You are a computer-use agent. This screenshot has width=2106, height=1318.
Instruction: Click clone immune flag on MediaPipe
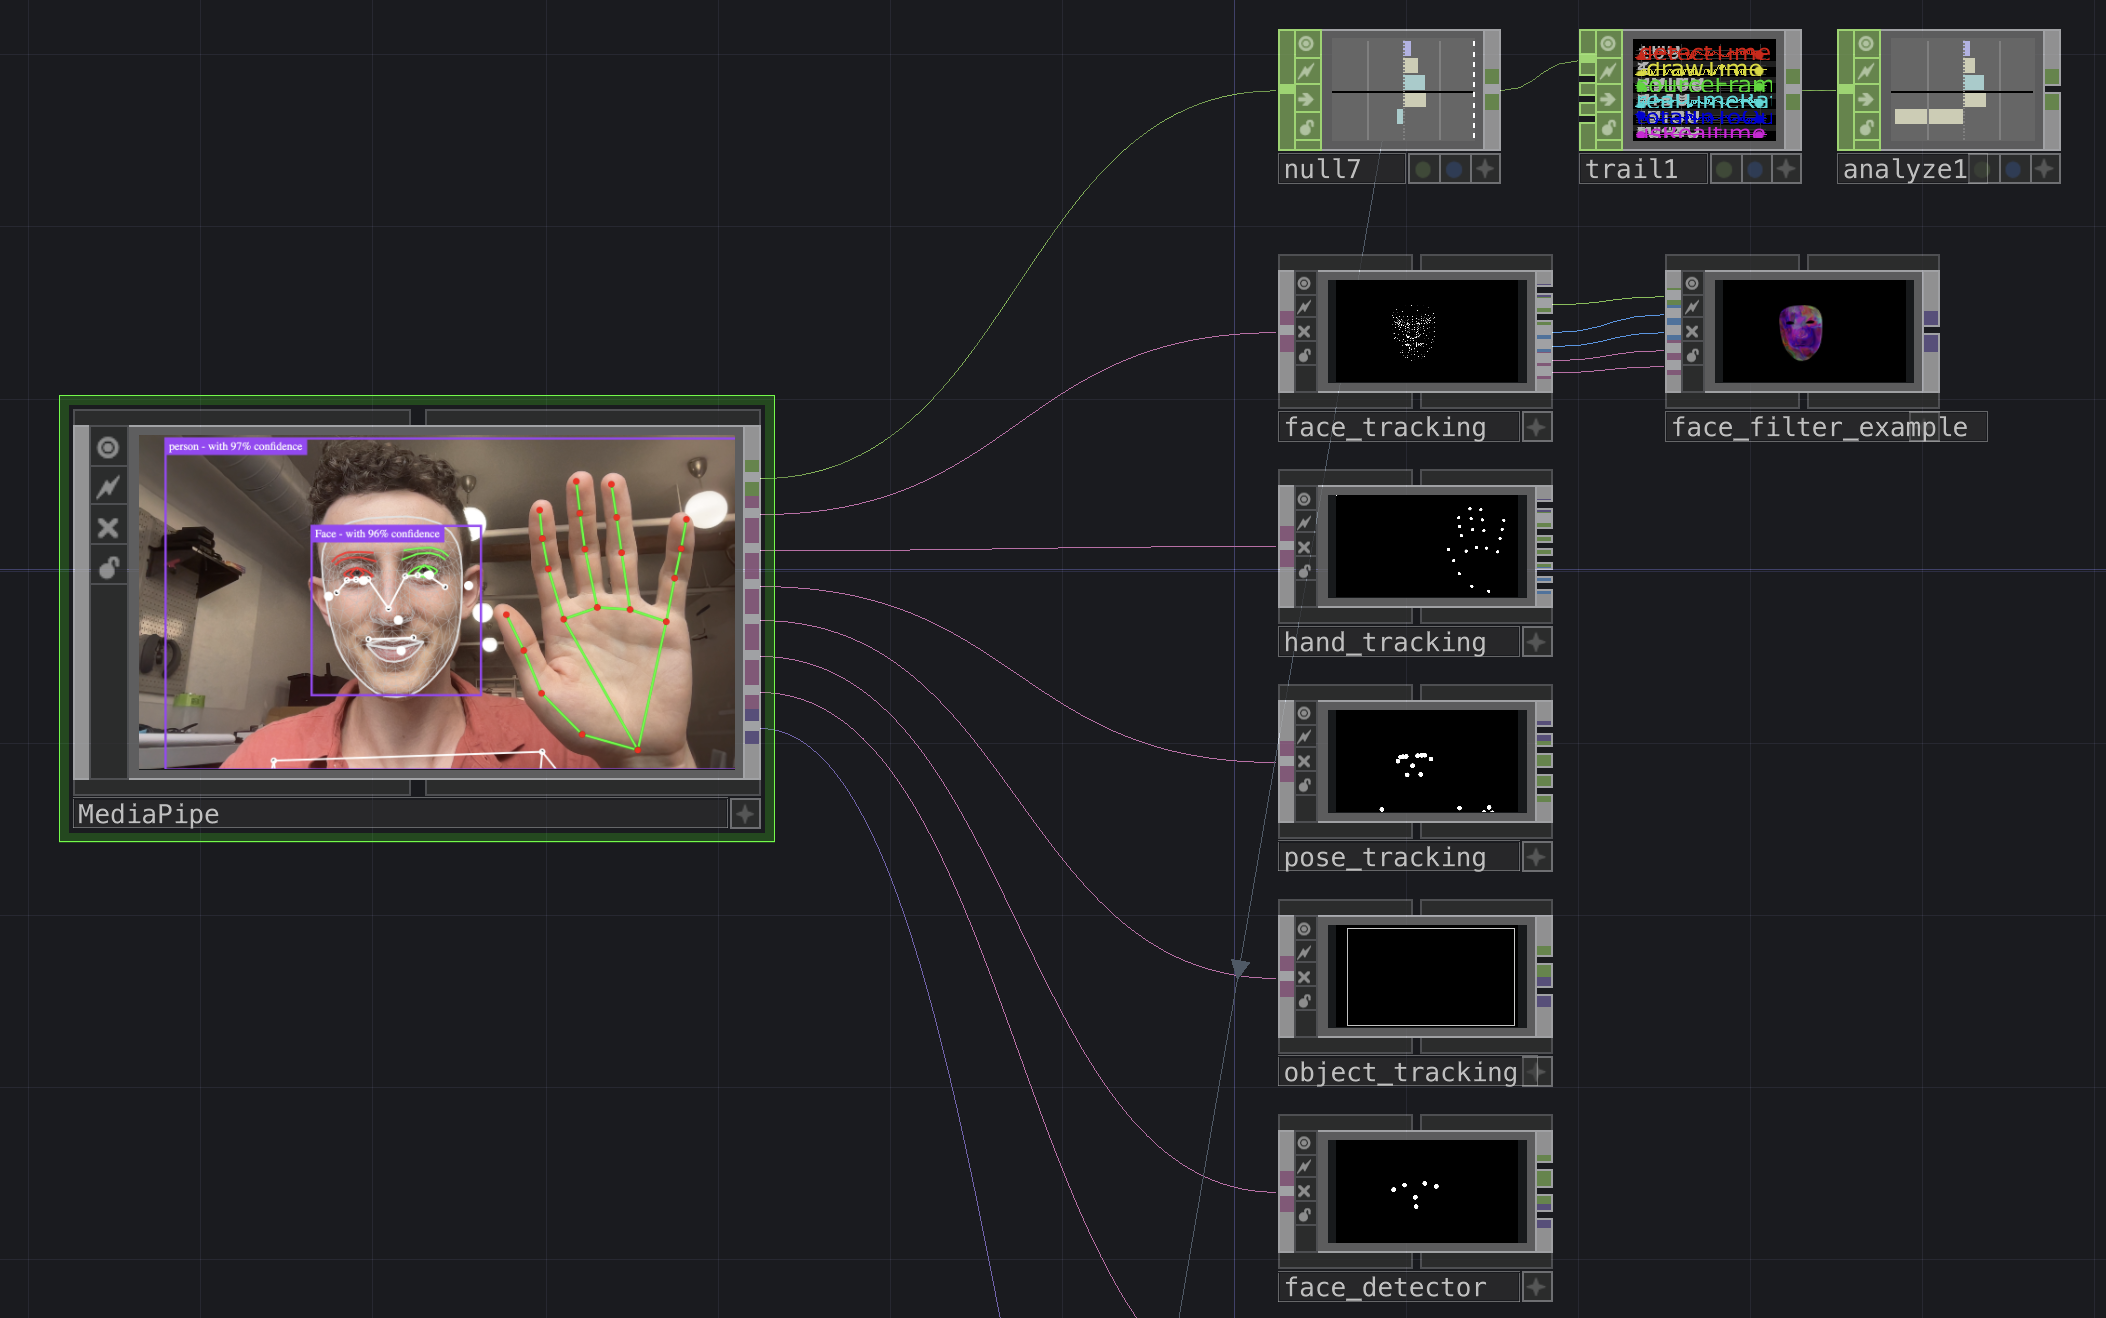pos(108,487)
